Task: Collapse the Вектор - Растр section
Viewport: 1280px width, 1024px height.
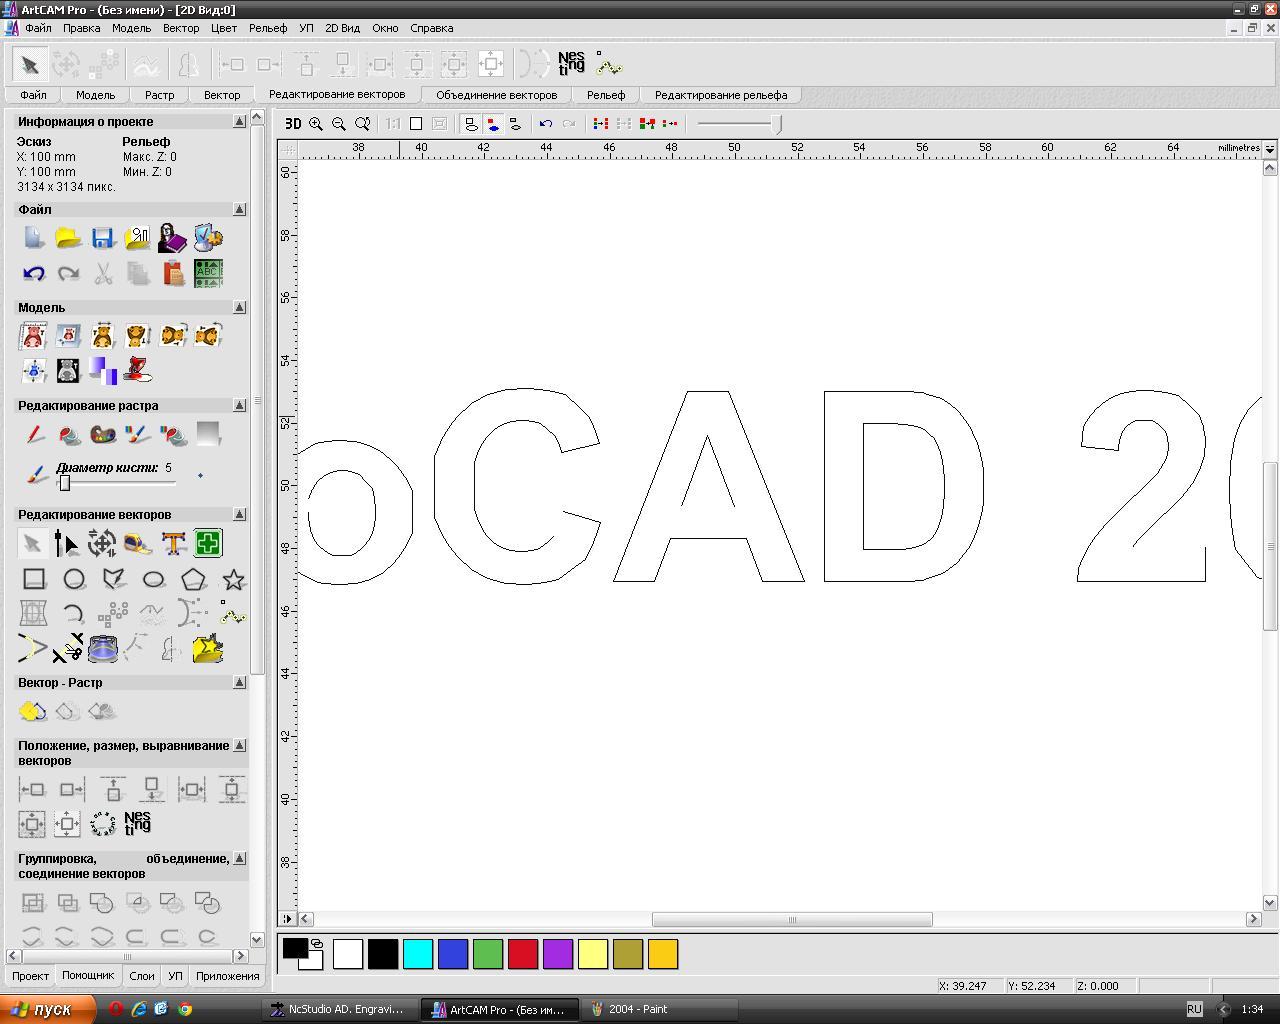Action: (x=239, y=682)
